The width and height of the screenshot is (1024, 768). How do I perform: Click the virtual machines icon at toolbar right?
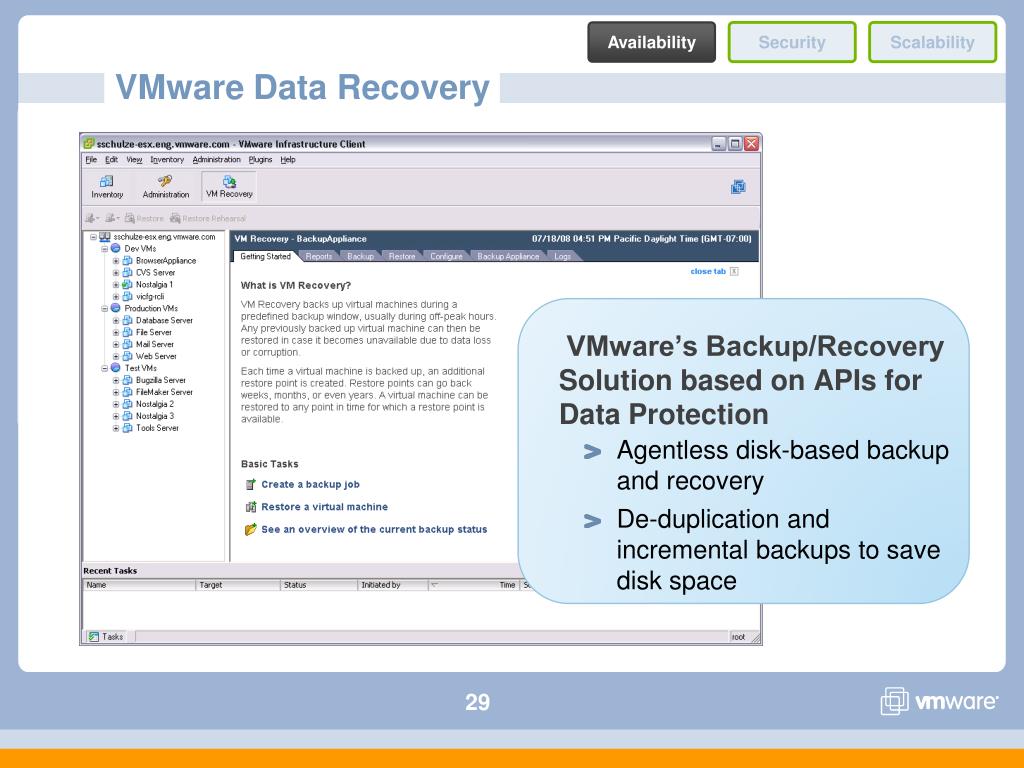click(x=738, y=187)
